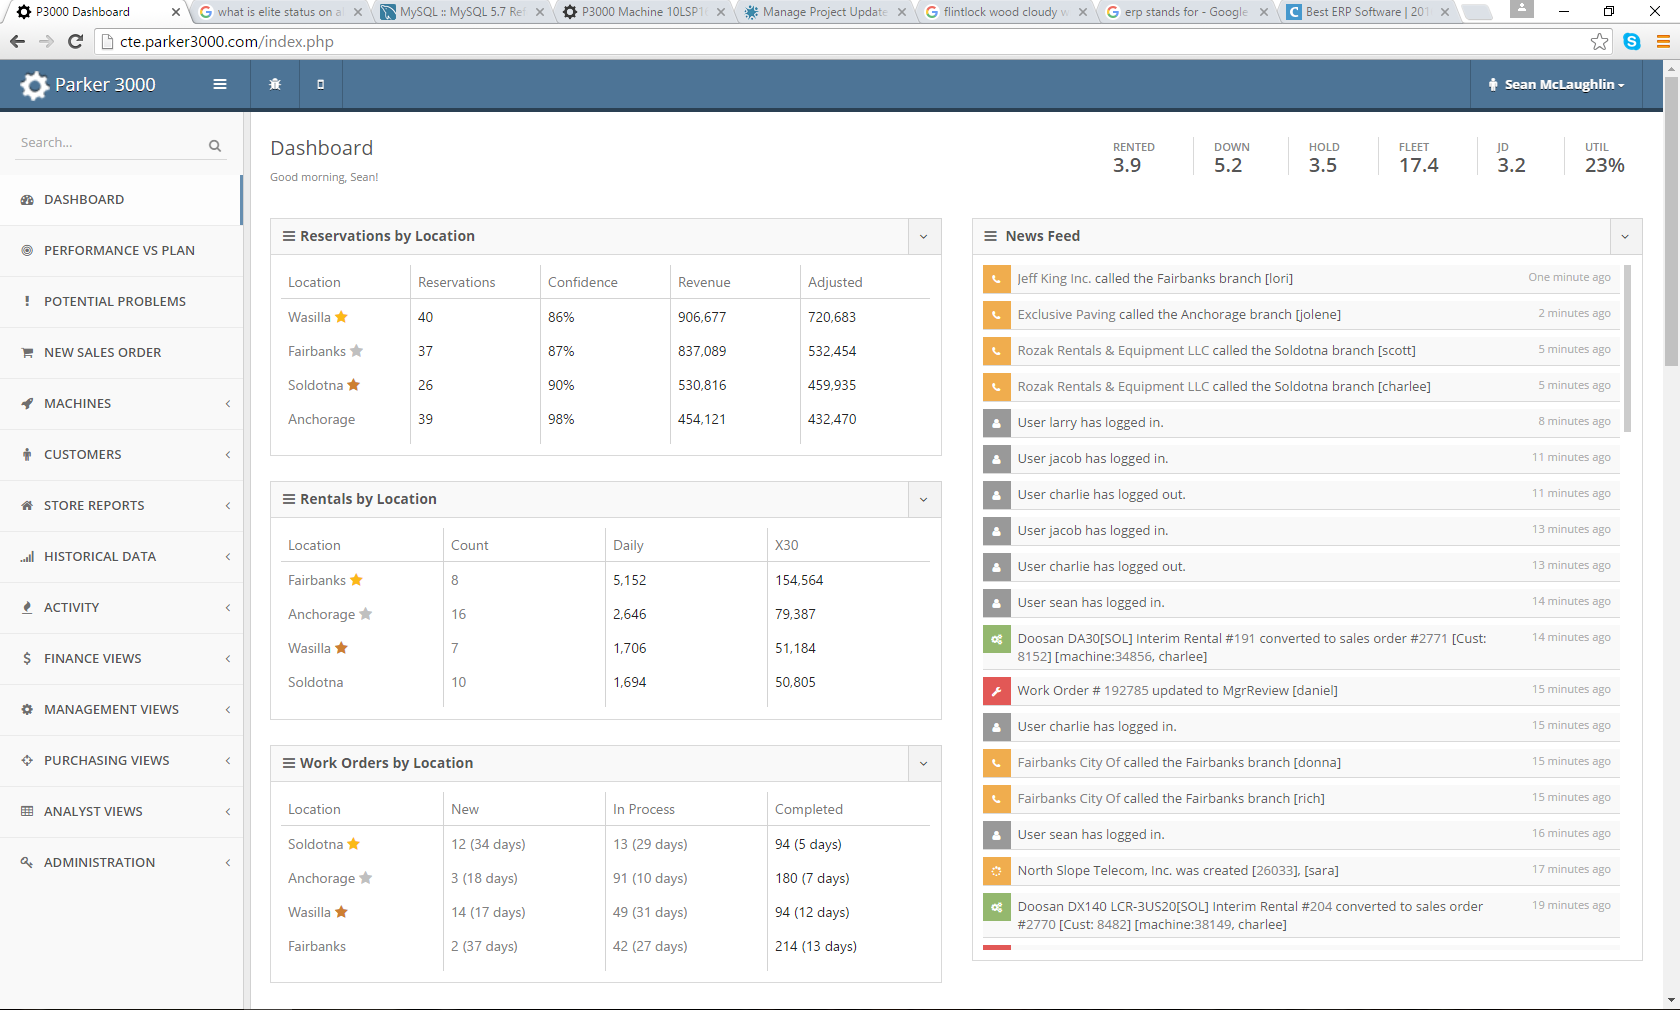Toggle the sidebar with the hamburger icon

220,84
